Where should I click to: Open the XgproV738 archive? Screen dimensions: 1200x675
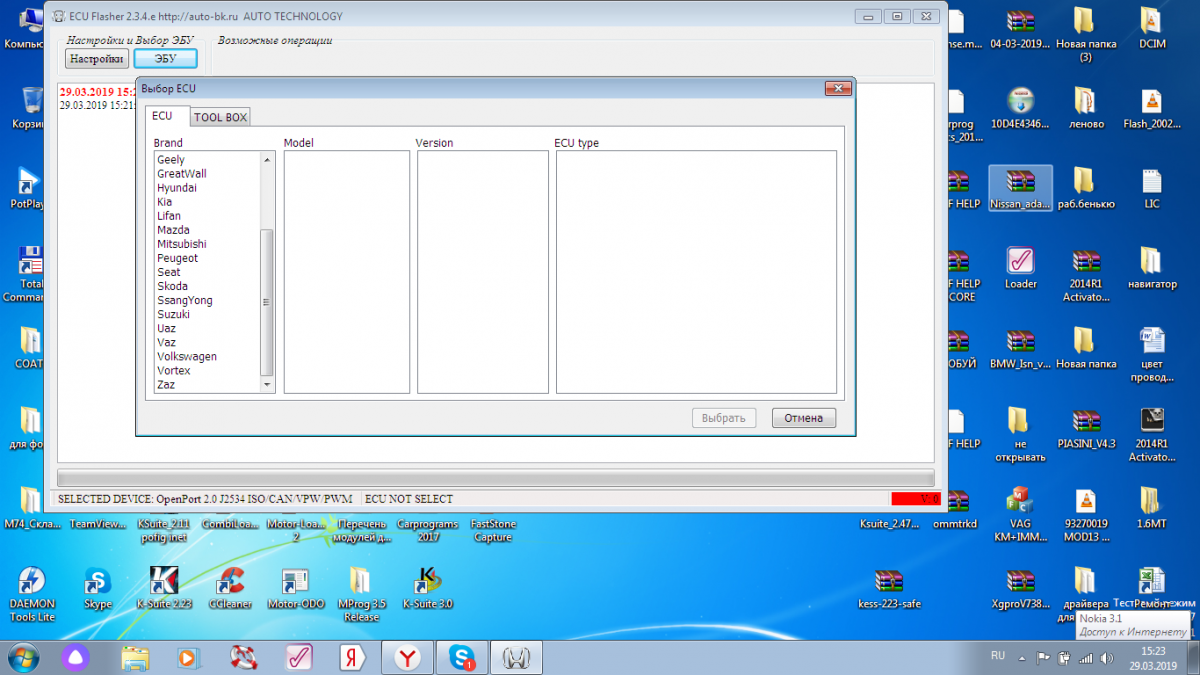point(1020,588)
